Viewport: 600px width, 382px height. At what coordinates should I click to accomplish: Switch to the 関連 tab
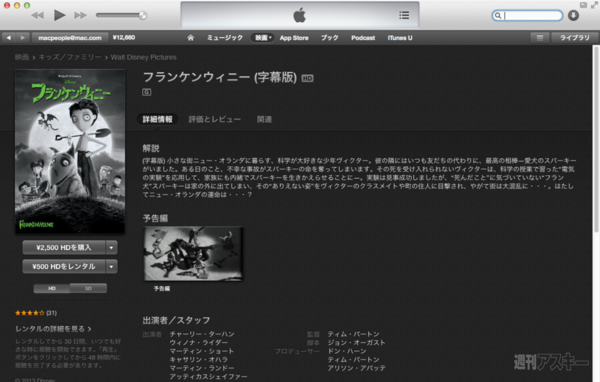[264, 119]
